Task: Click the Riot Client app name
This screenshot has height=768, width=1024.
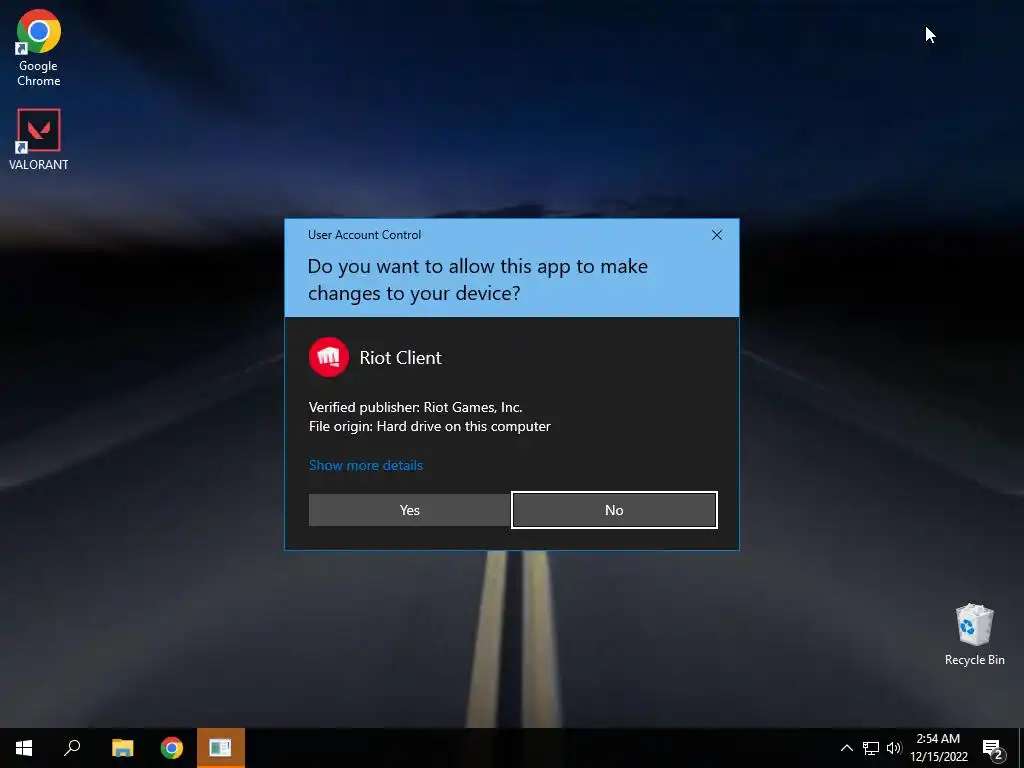Action: tap(400, 357)
